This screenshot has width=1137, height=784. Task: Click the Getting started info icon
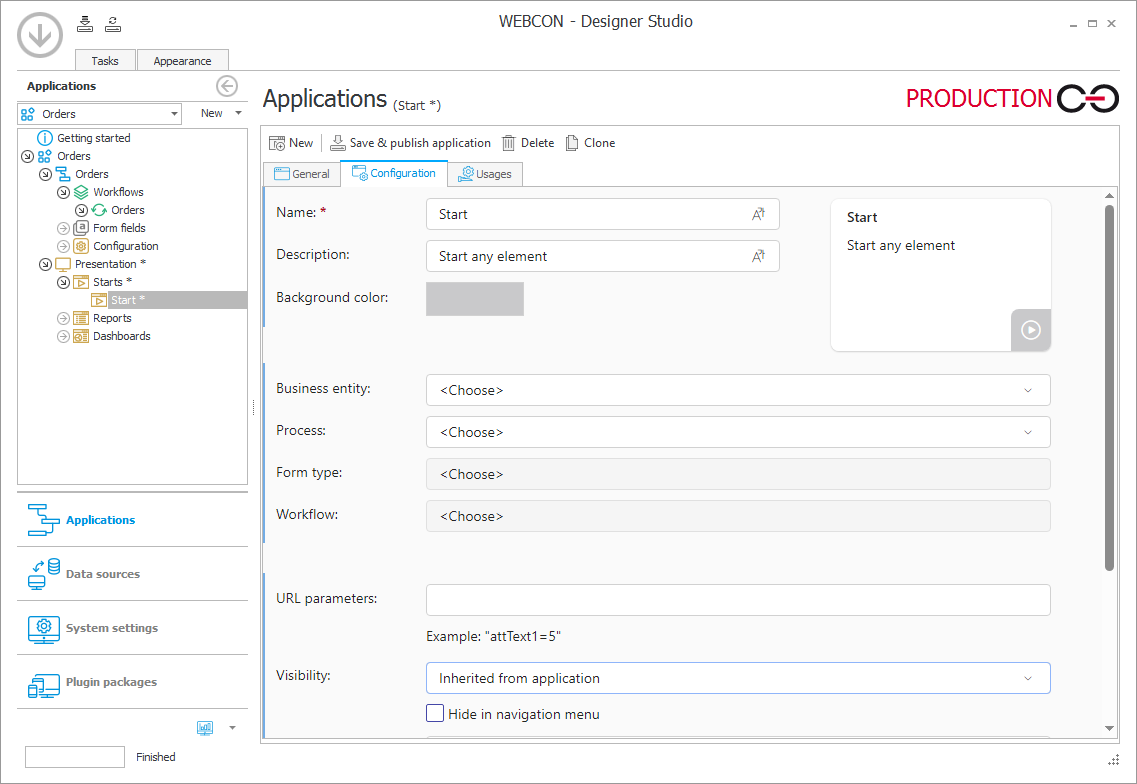pos(45,138)
